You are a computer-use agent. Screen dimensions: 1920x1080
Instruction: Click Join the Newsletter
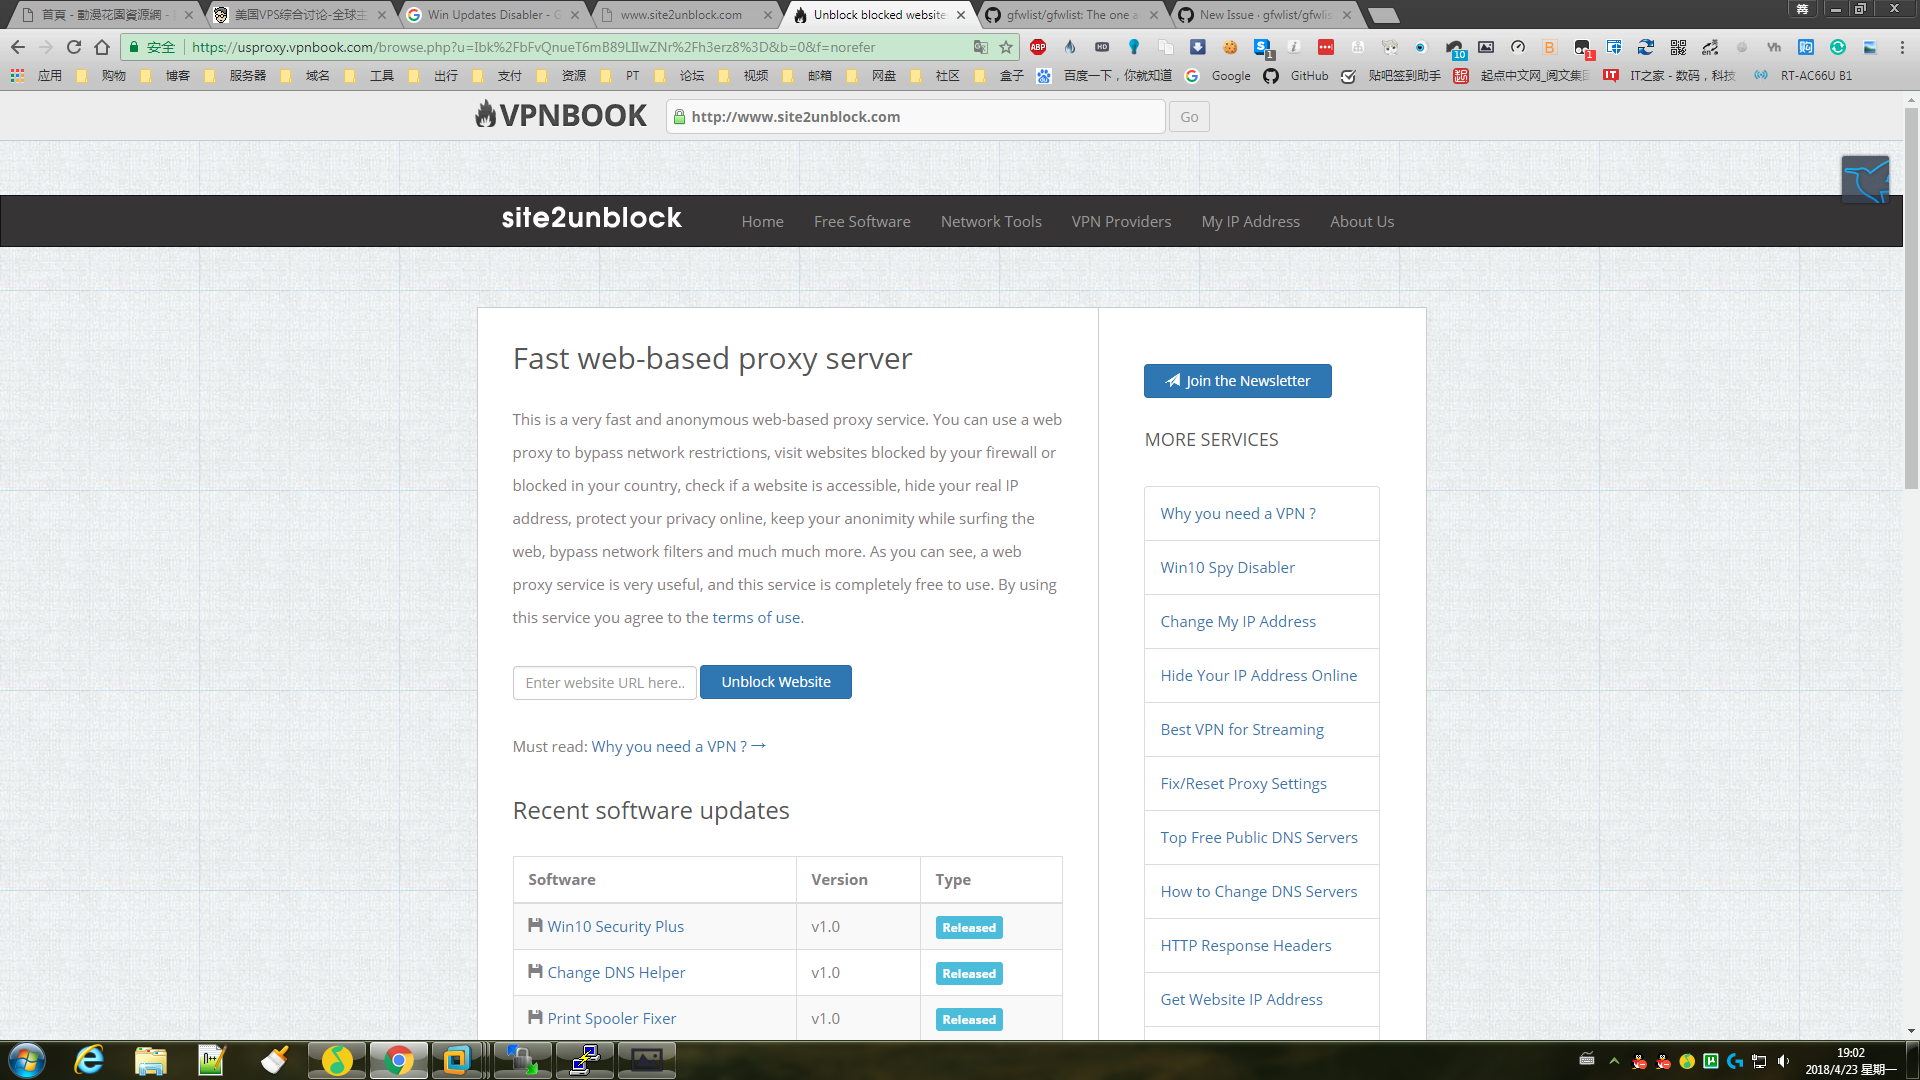click(1238, 381)
